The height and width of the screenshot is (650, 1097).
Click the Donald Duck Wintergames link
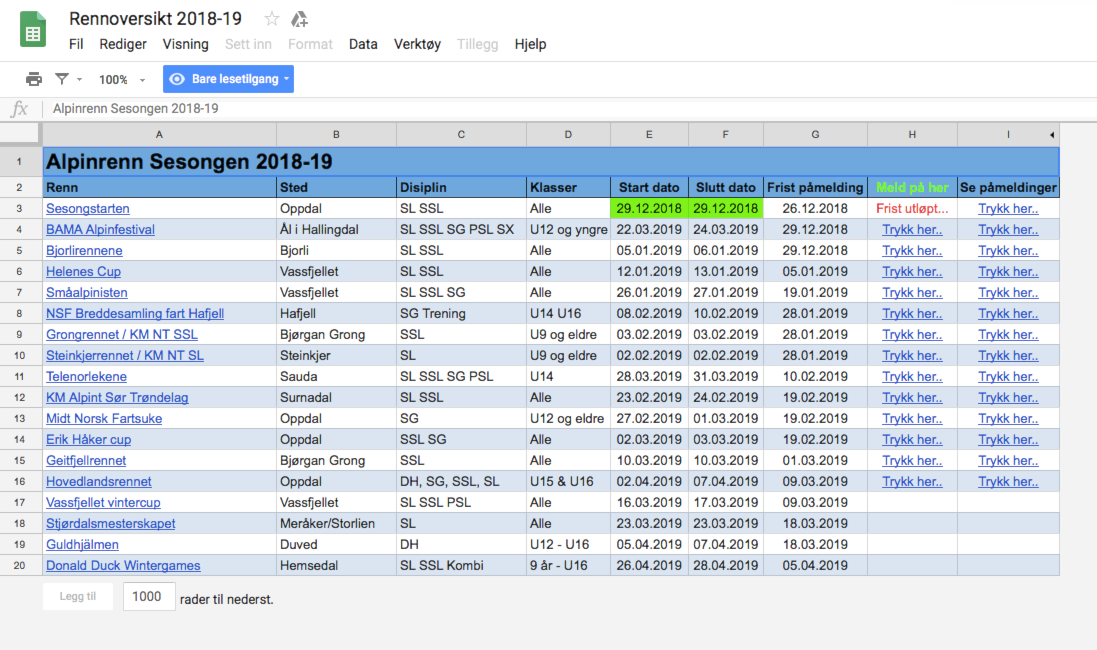tap(123, 566)
